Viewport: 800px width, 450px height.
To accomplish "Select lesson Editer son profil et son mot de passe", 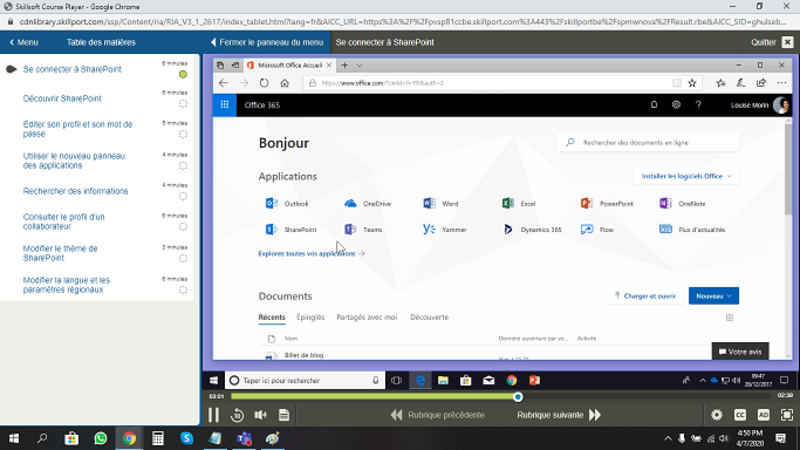I will [78, 129].
